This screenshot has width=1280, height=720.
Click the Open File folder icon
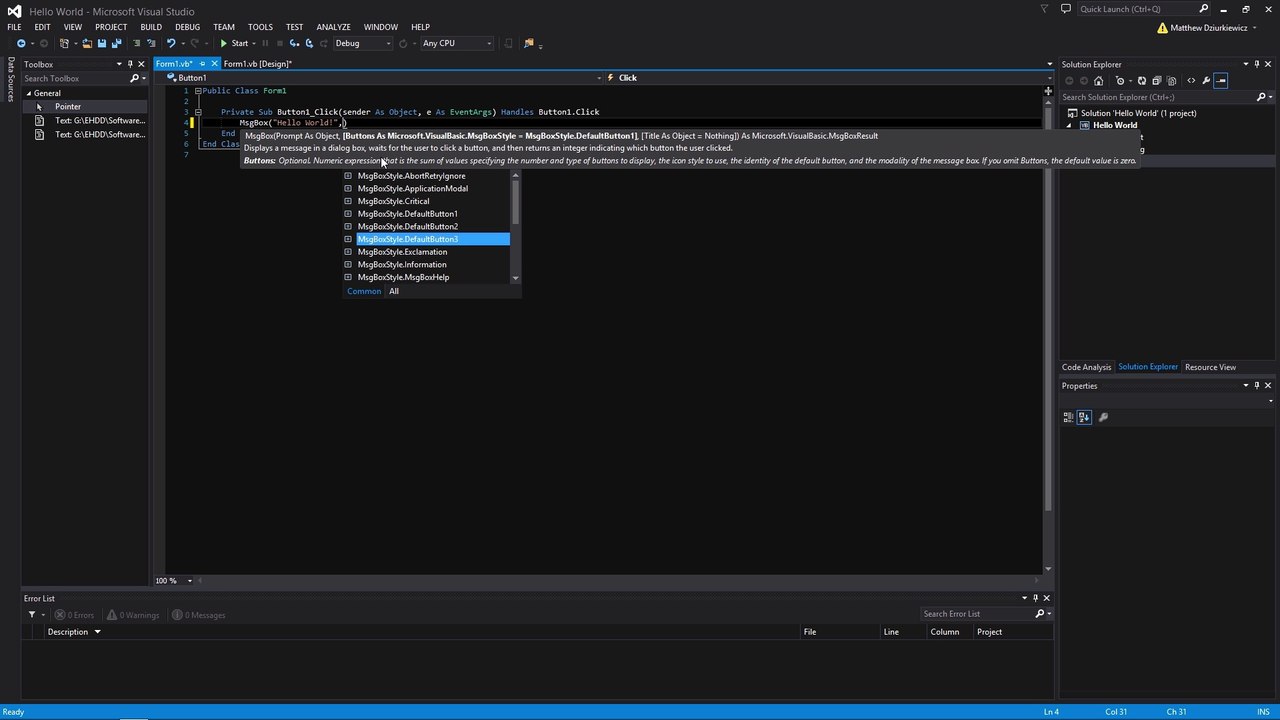pos(87,43)
